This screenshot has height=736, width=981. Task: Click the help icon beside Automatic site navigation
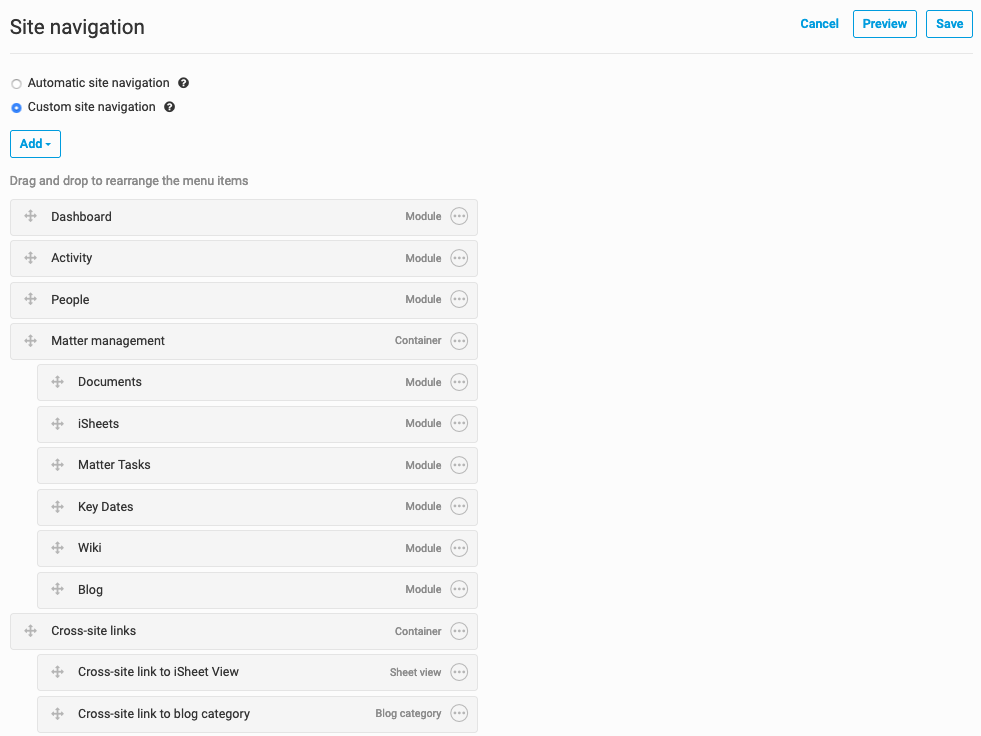pos(184,83)
